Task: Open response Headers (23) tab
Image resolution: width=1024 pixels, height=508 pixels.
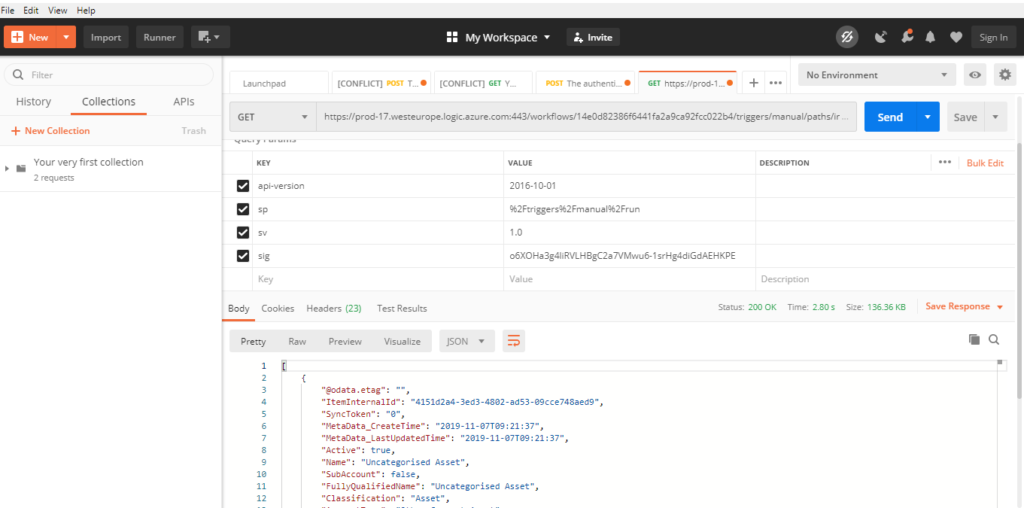Action: point(334,308)
